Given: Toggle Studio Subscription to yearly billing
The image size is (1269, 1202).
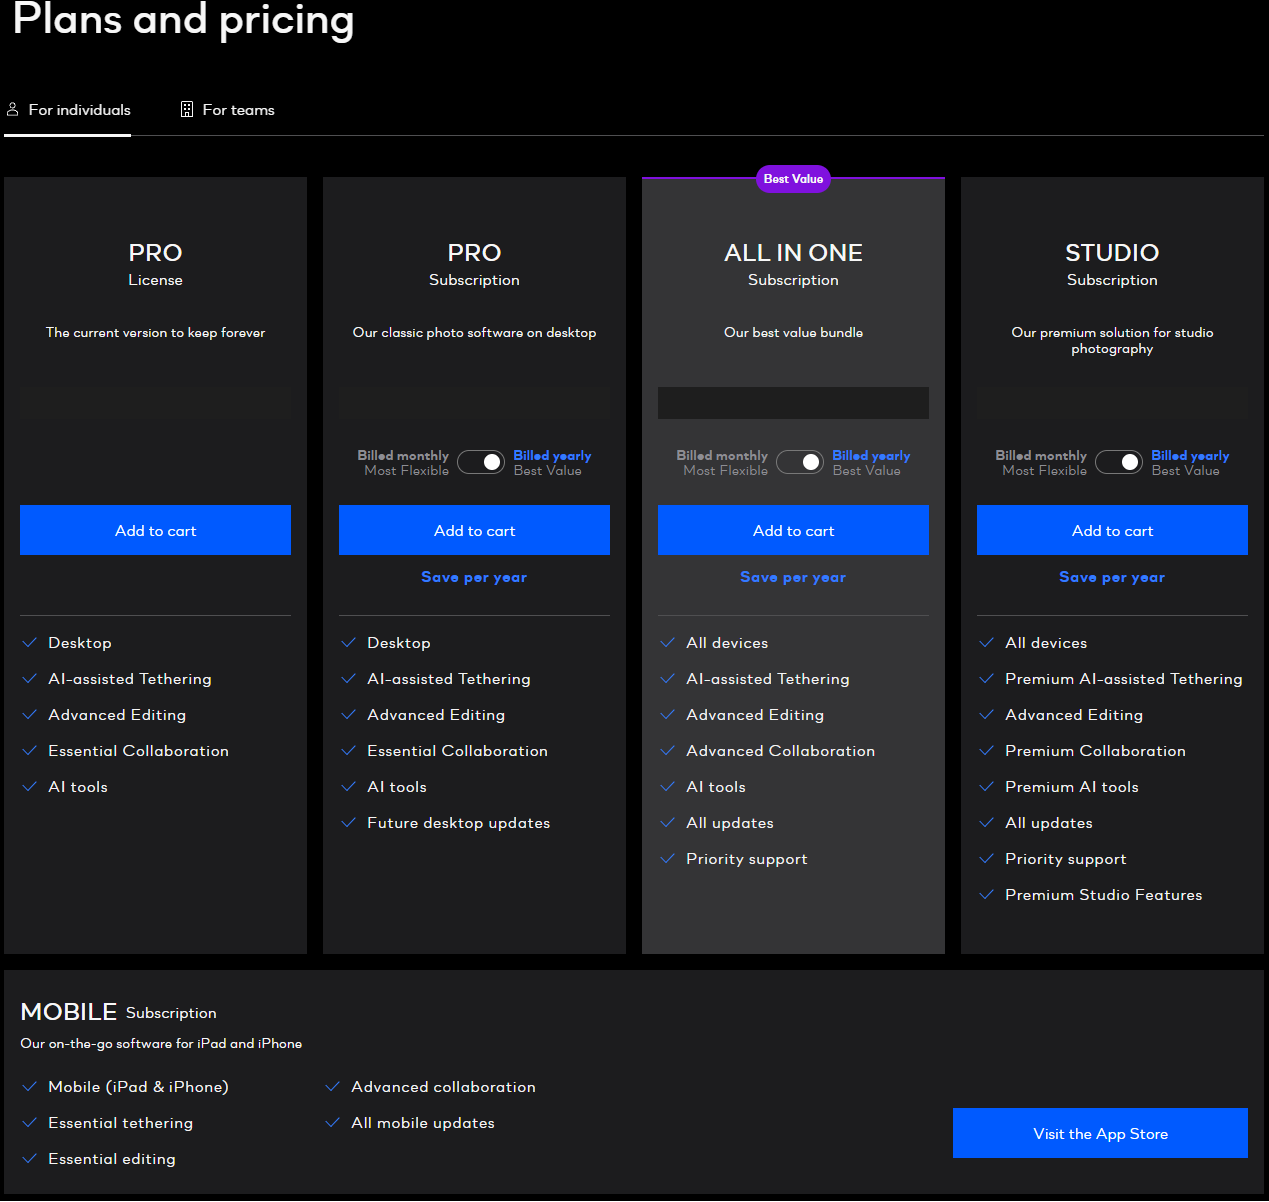Looking at the screenshot, I should point(1119,462).
